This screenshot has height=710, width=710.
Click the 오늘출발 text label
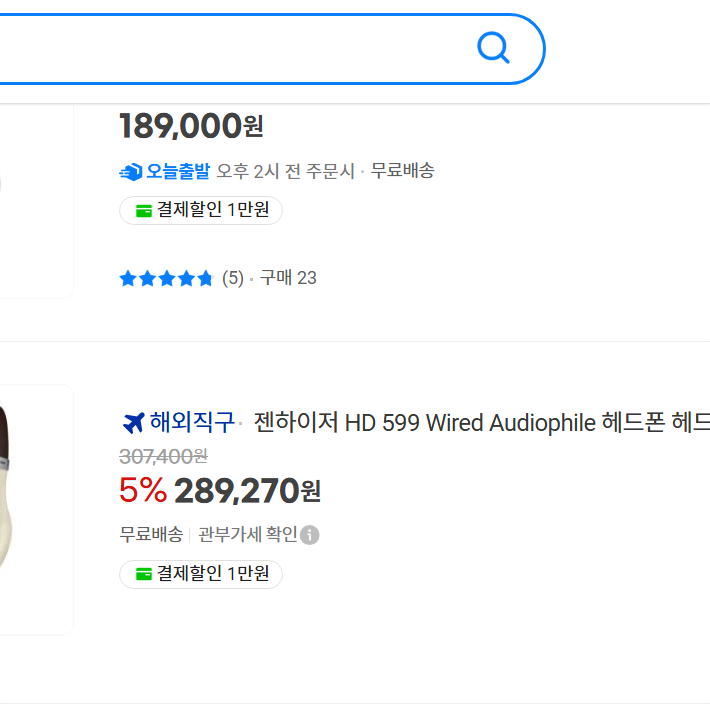coord(178,171)
